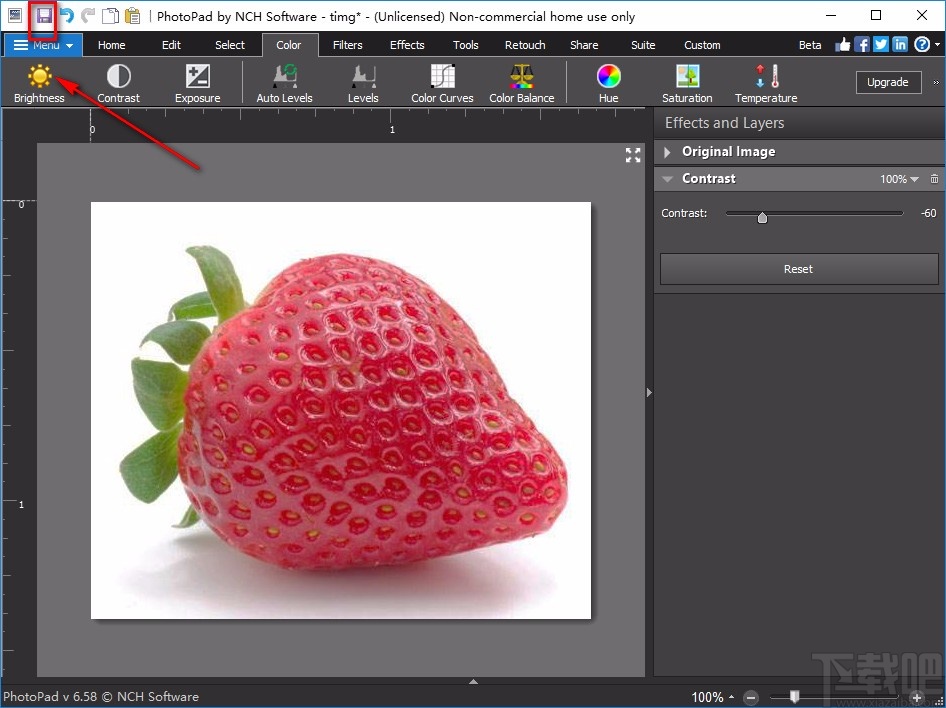Switch to the Retouch tab
The image size is (946, 708).
(x=525, y=45)
